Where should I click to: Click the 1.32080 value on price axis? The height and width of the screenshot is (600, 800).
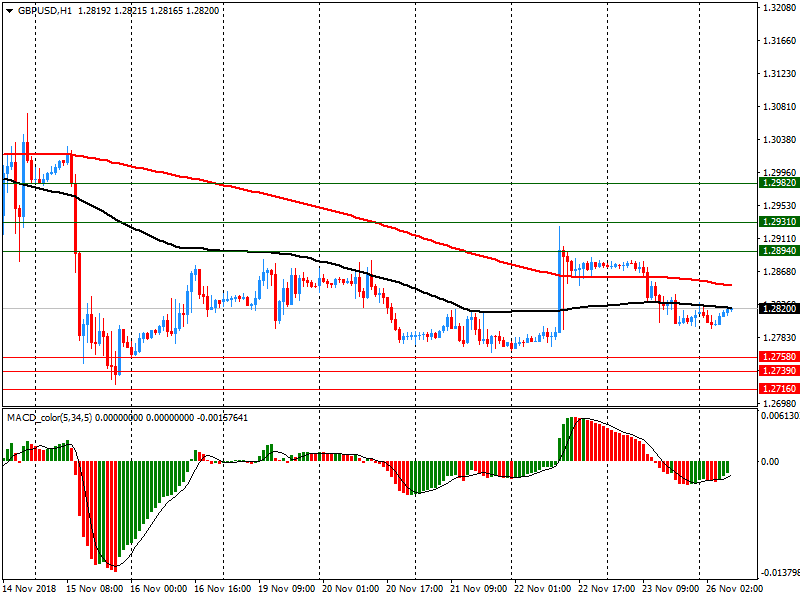[x=778, y=8]
